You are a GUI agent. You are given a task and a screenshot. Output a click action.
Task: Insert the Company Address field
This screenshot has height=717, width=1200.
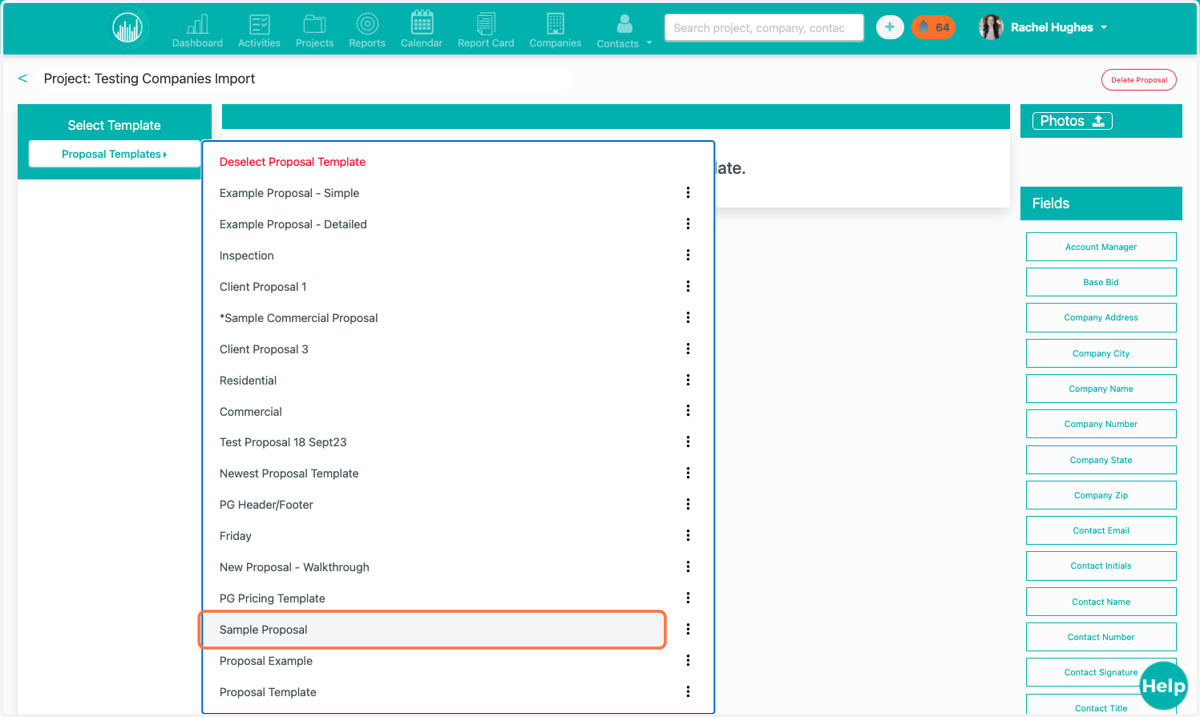(x=1101, y=318)
